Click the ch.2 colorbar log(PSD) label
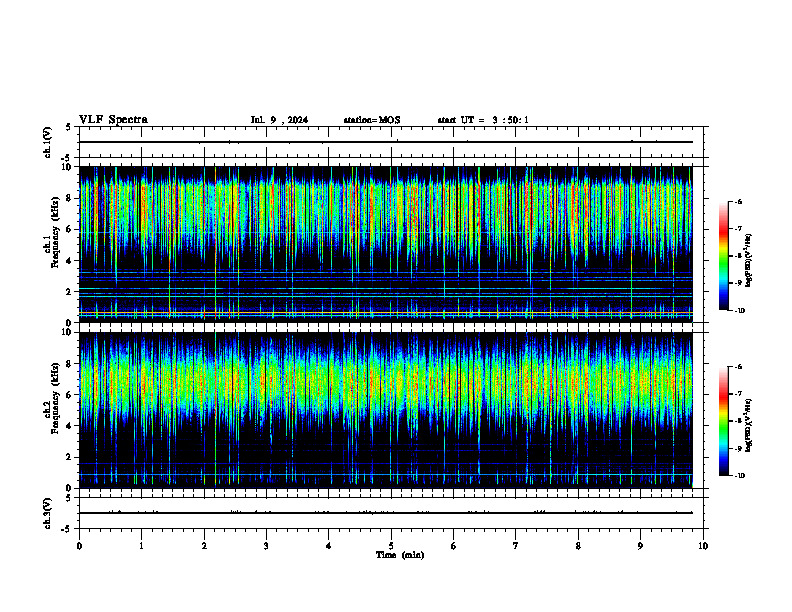This screenshot has width=792, height=612. 749,426
